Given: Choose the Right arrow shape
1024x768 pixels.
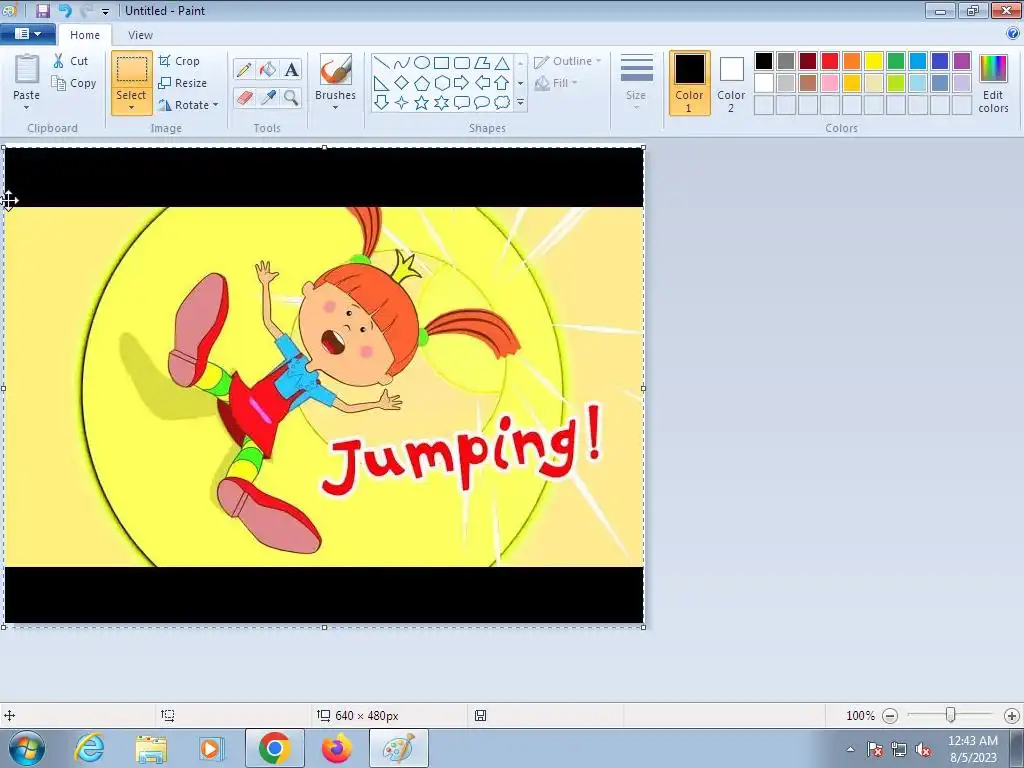Looking at the screenshot, I should [462, 83].
